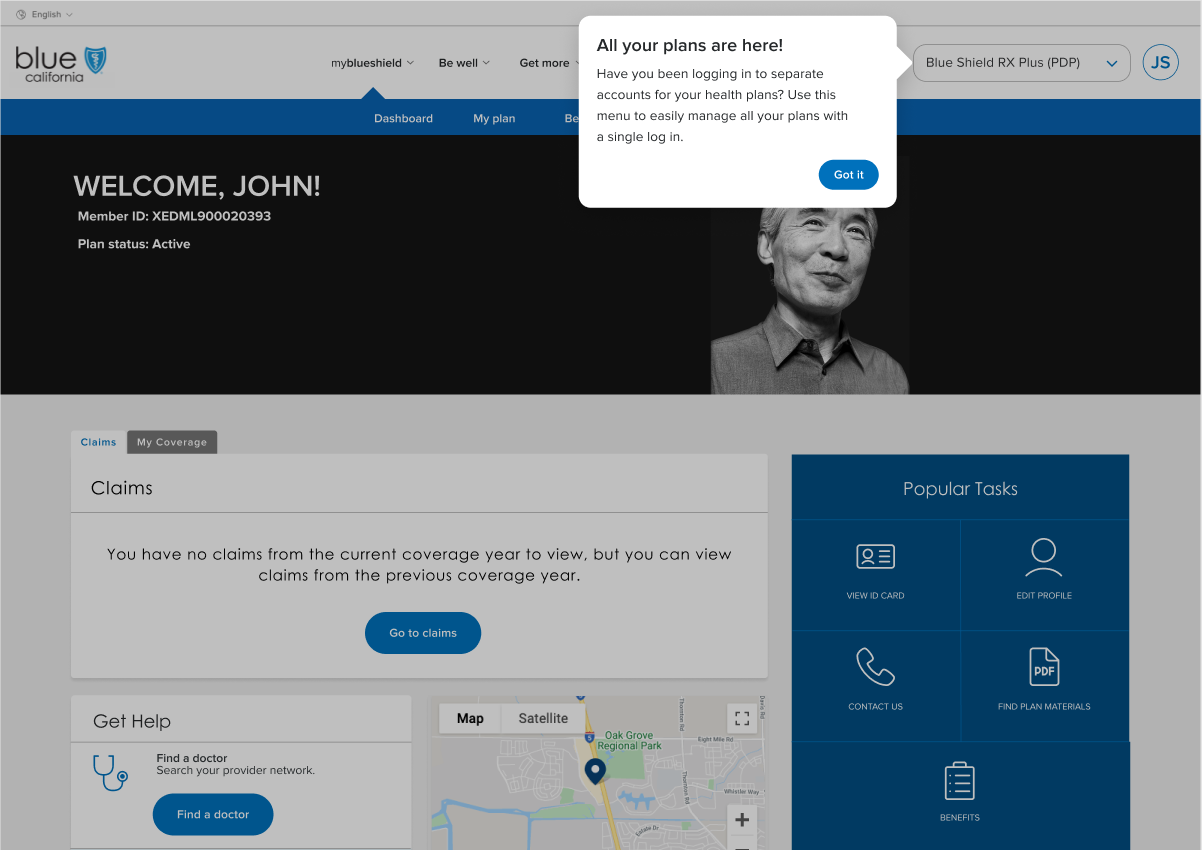The height and width of the screenshot is (850, 1202).
Task: Open the JS user avatar menu
Action: point(1160,63)
